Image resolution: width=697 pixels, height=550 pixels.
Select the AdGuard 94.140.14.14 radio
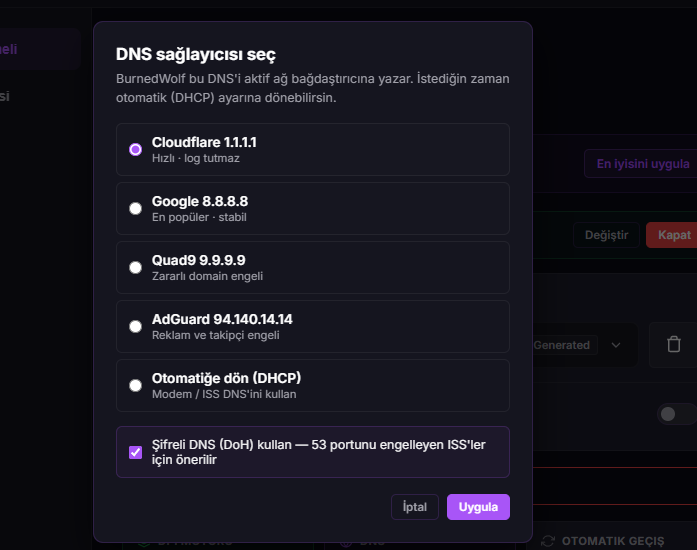(136, 327)
